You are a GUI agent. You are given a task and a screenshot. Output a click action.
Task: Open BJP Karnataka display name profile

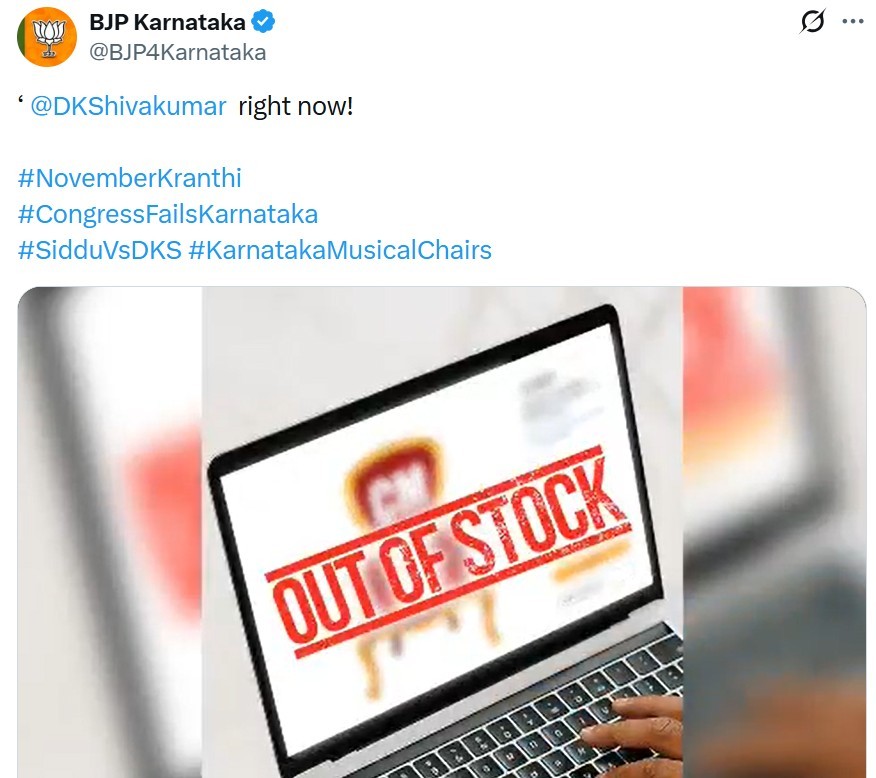(167, 22)
